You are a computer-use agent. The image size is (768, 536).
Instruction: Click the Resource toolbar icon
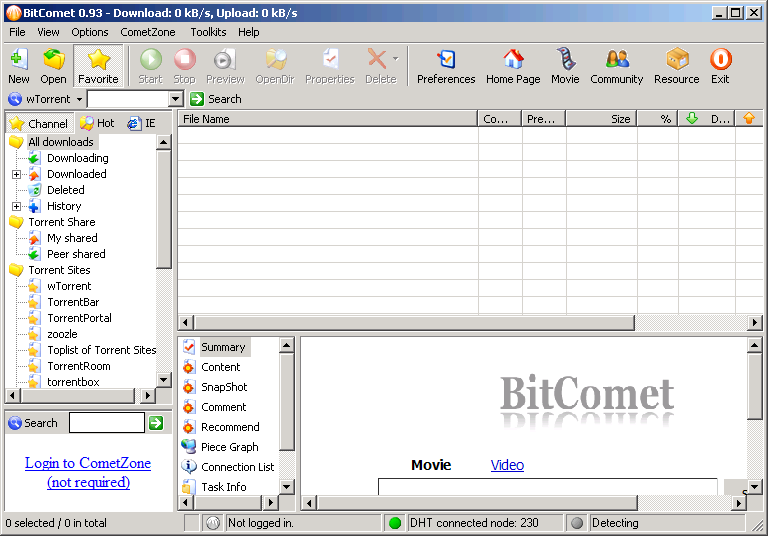677,66
